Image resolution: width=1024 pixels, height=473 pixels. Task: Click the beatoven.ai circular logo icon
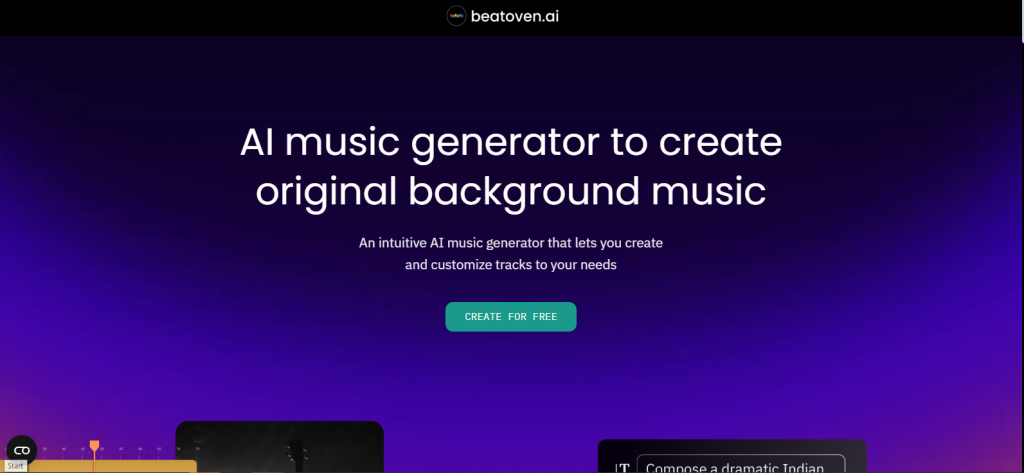tap(456, 16)
